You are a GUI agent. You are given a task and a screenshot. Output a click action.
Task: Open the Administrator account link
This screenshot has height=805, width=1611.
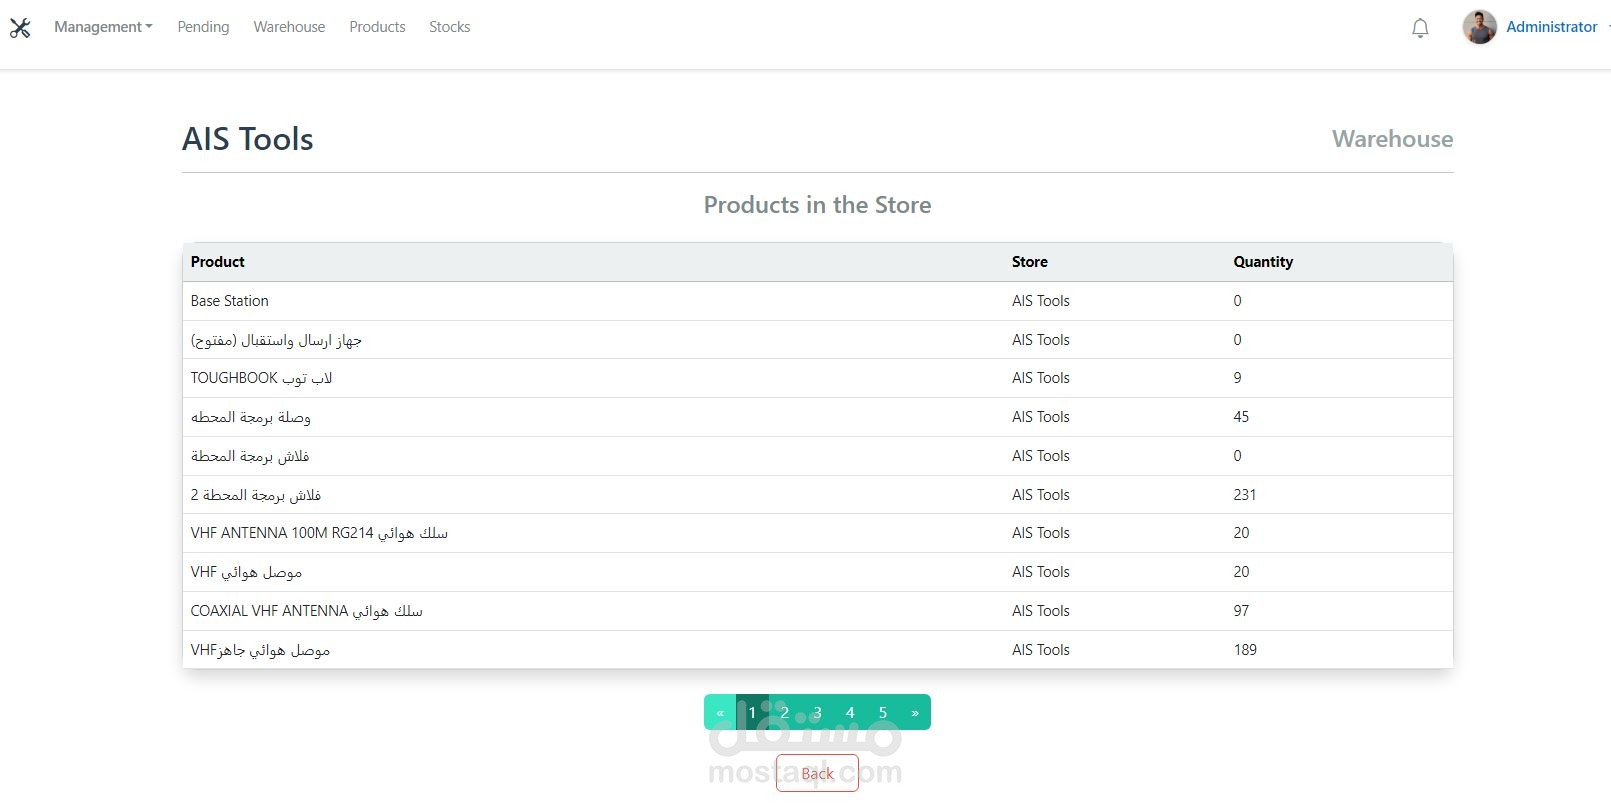pos(1551,27)
